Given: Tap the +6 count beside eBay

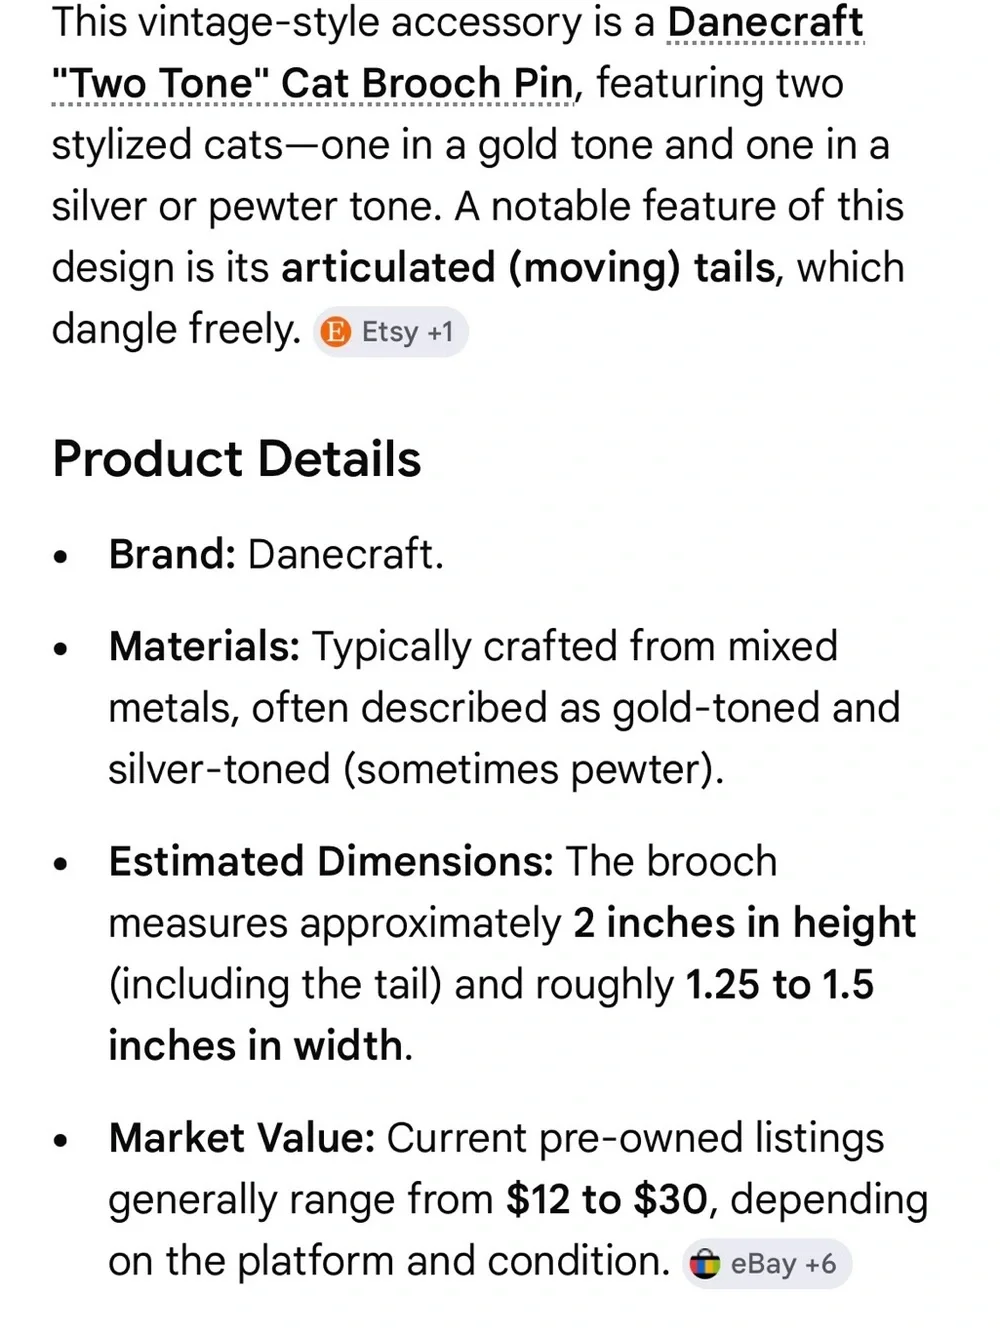Looking at the screenshot, I should pos(820,1264).
